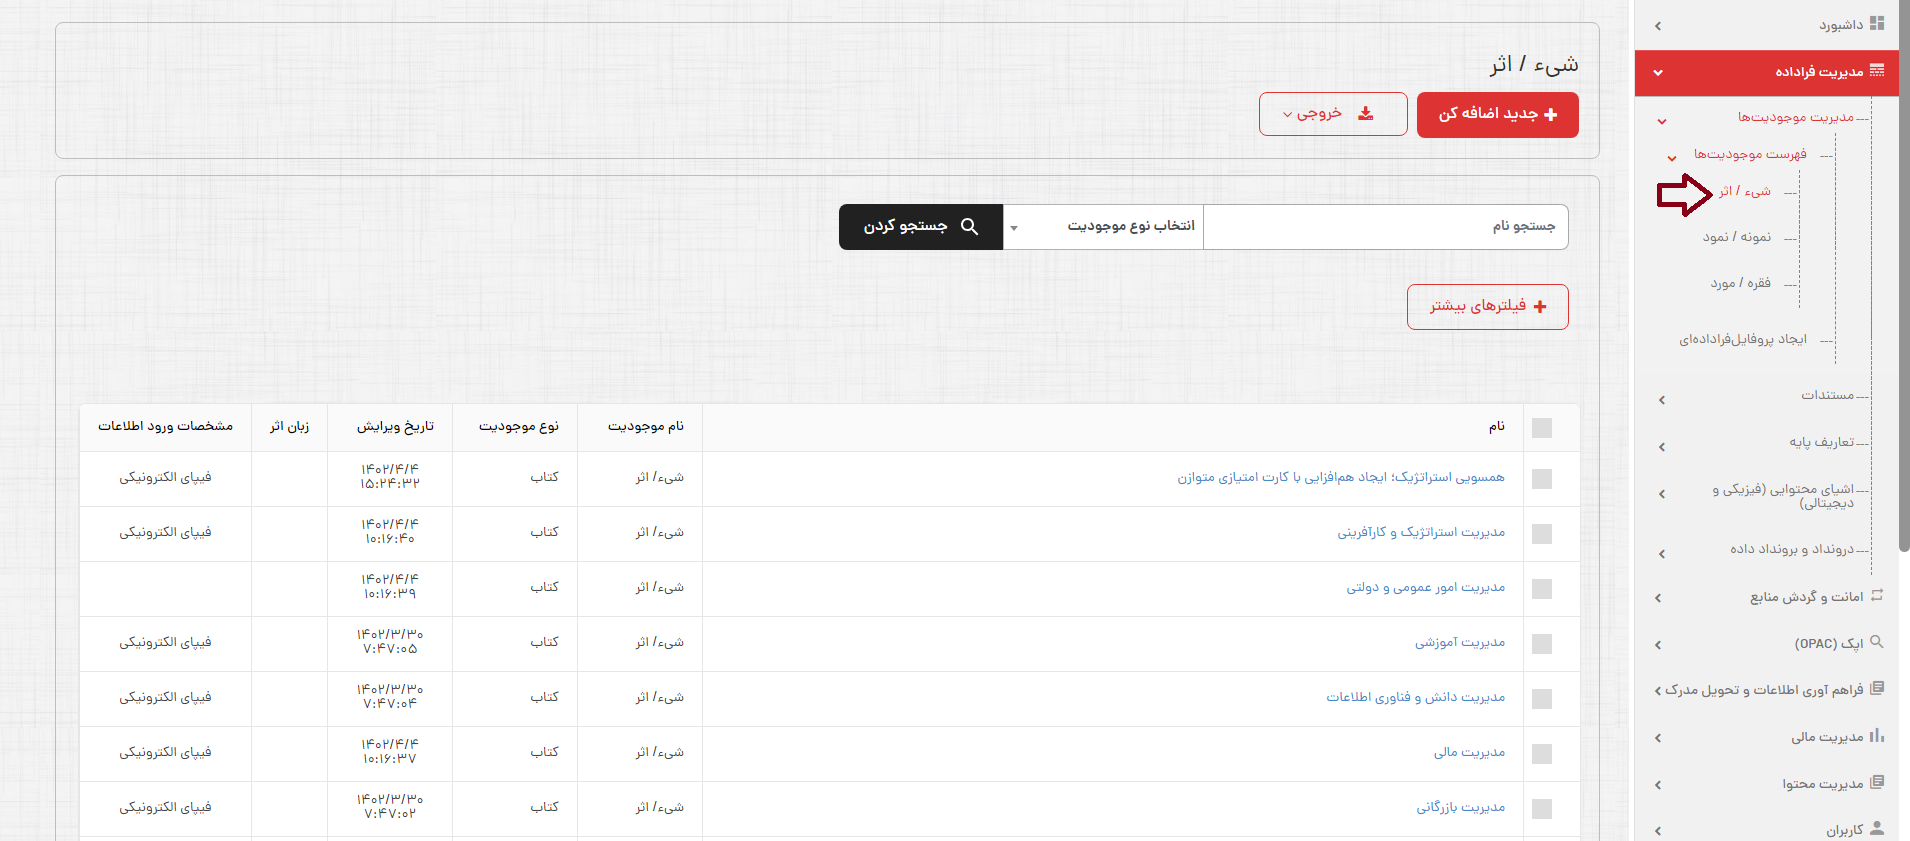Screen dimensions: 1910x841
Task: Open the مدیریت بازرگانی book link
Action: pos(1460,807)
